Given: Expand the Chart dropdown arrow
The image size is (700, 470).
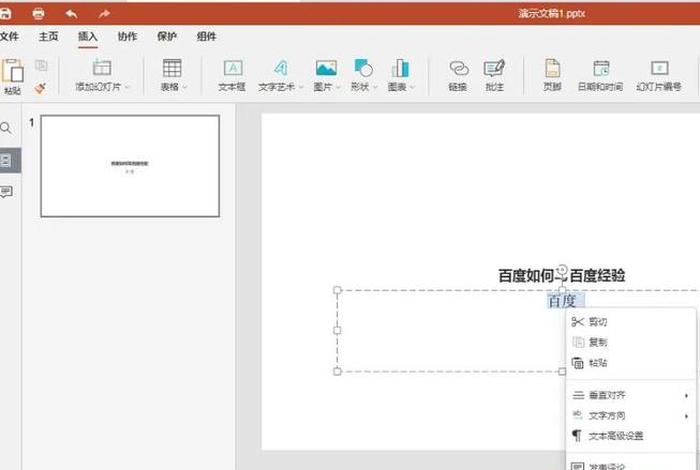Looking at the screenshot, I should click(x=412, y=87).
